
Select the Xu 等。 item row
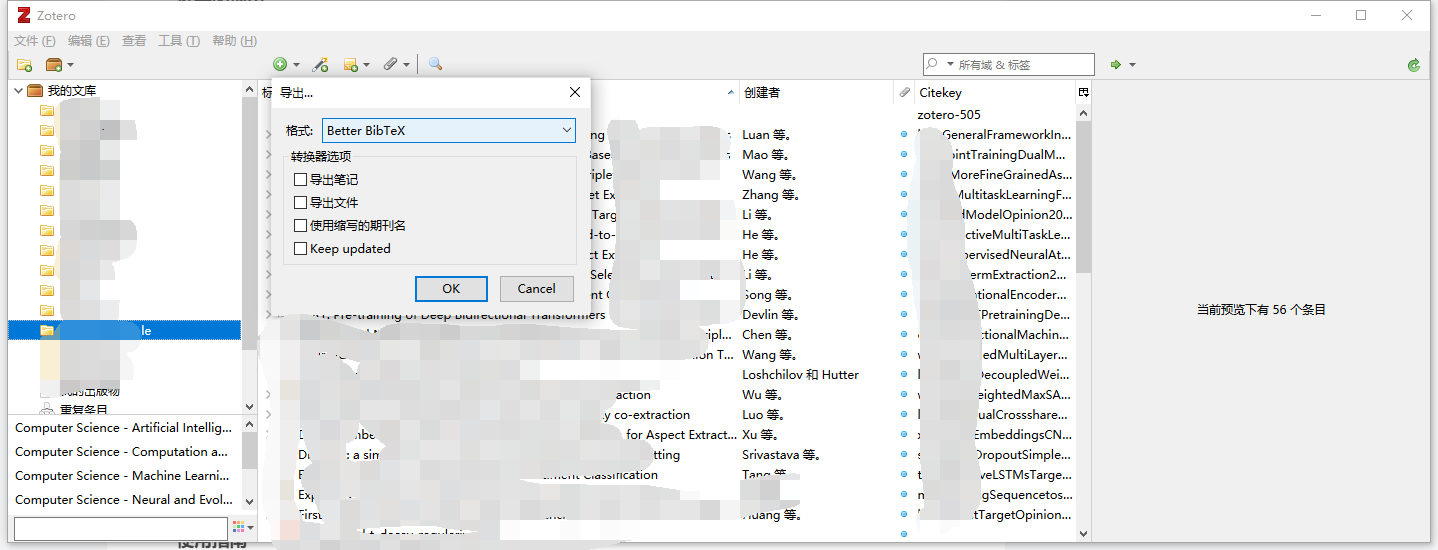tap(668, 435)
